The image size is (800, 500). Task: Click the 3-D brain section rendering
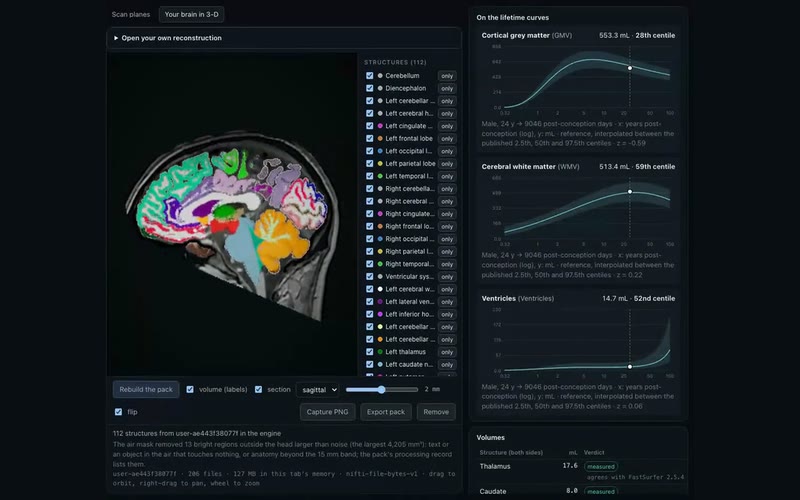(x=232, y=214)
